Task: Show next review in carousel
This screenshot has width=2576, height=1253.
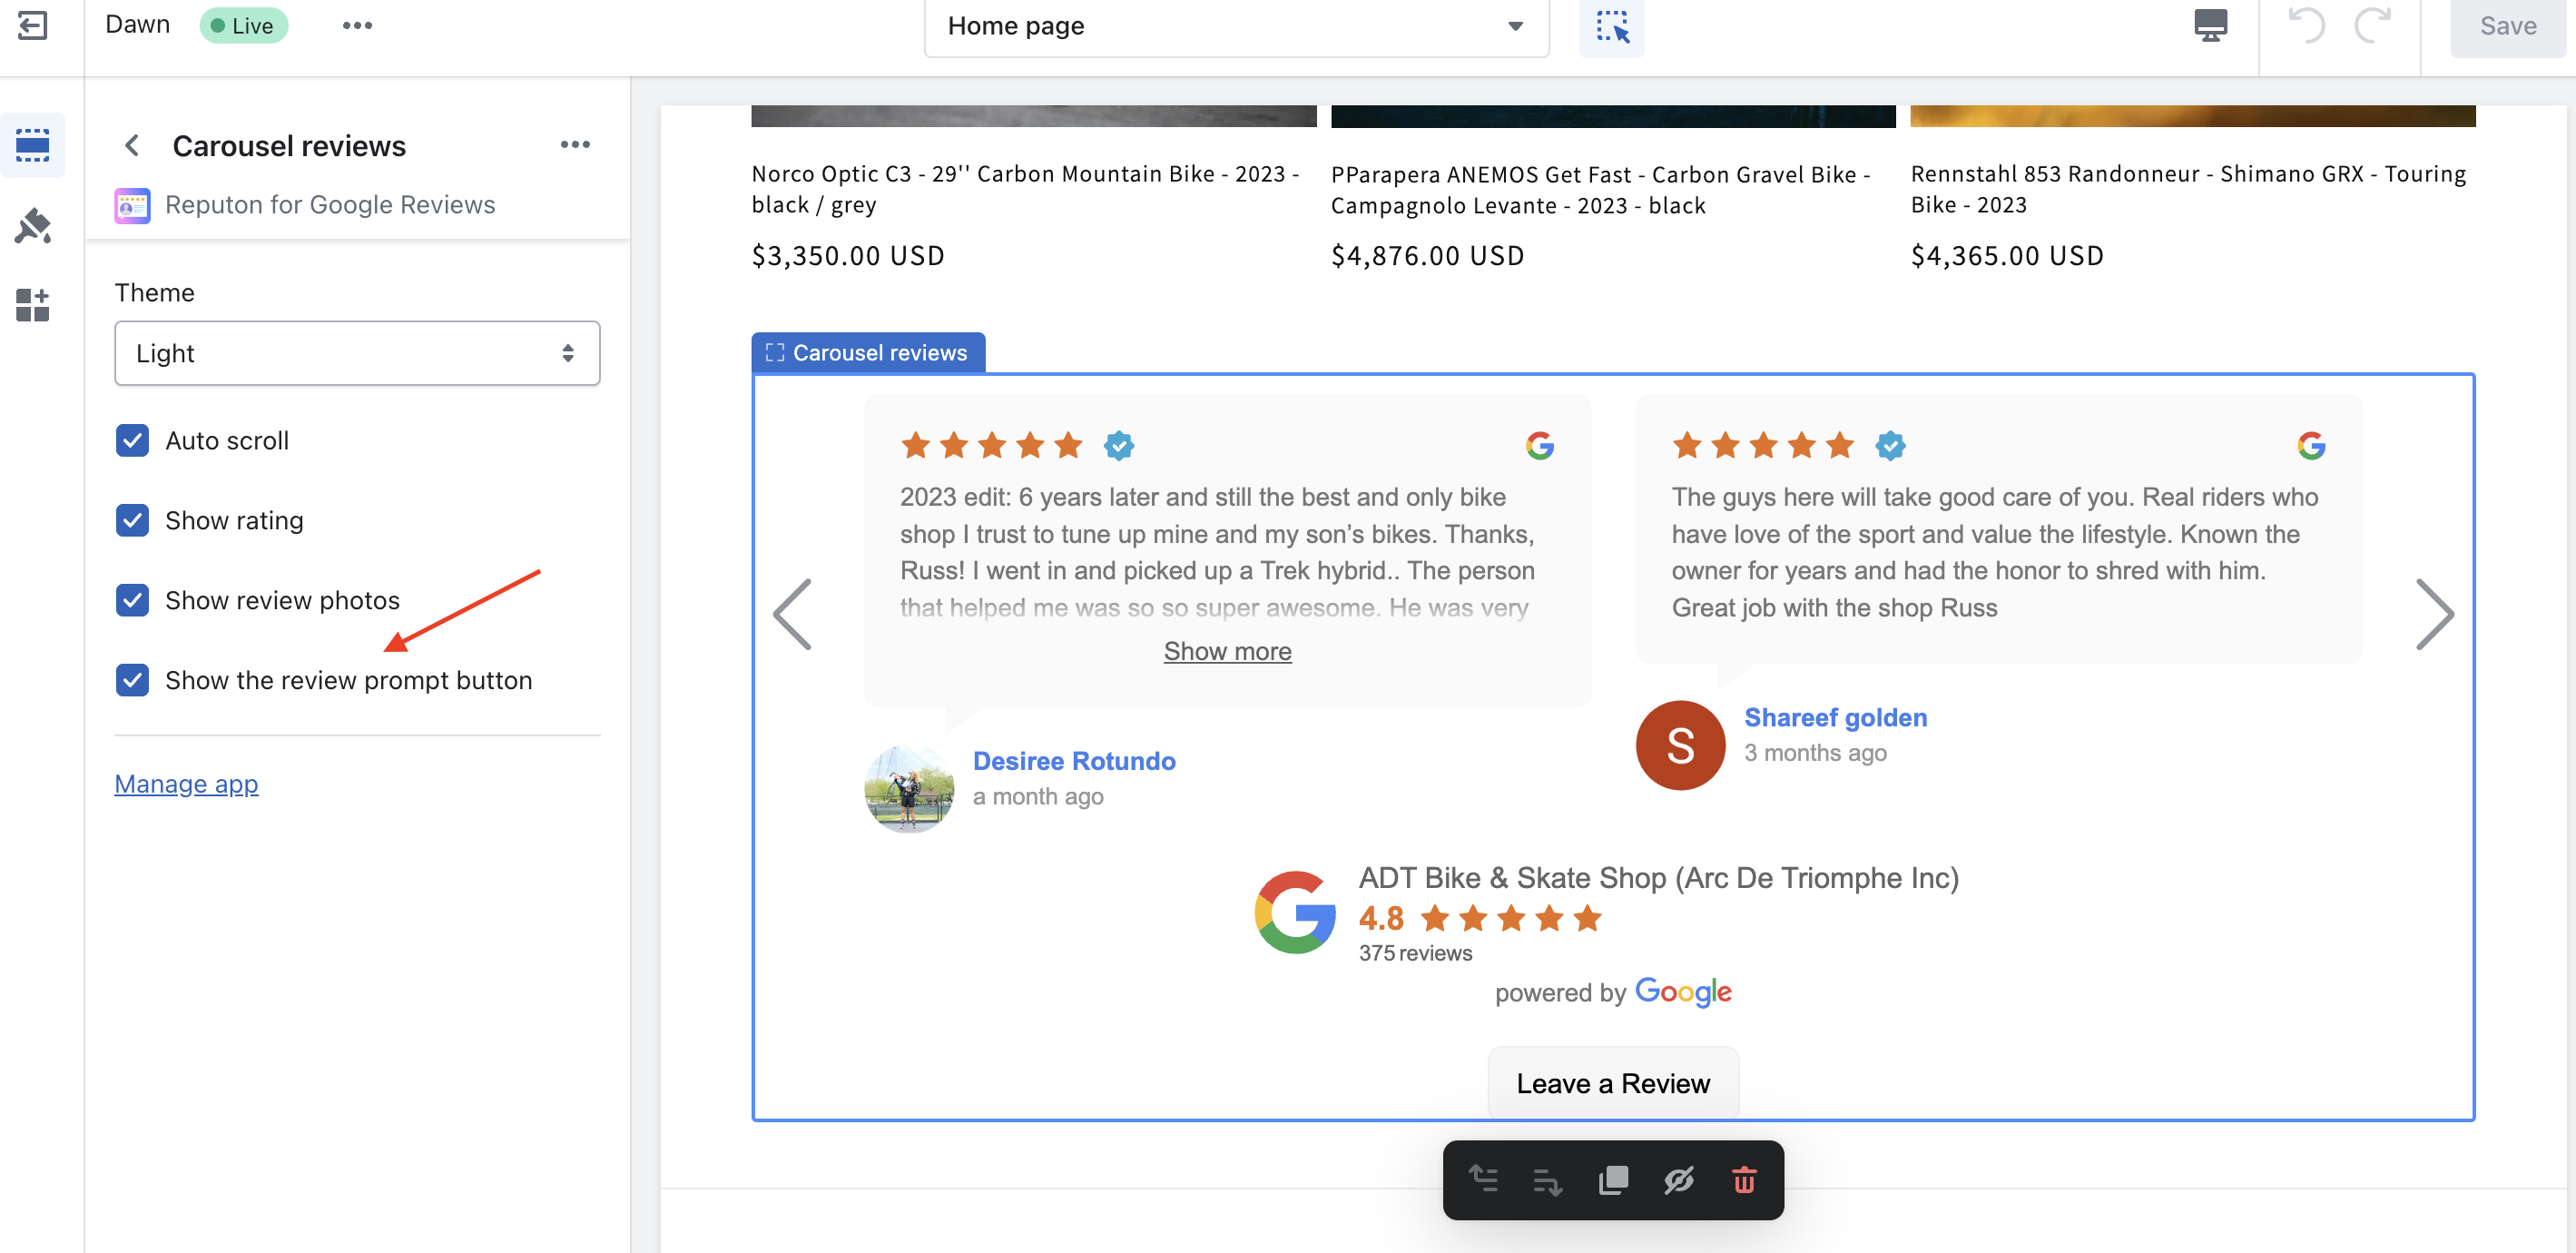Action: [2434, 614]
